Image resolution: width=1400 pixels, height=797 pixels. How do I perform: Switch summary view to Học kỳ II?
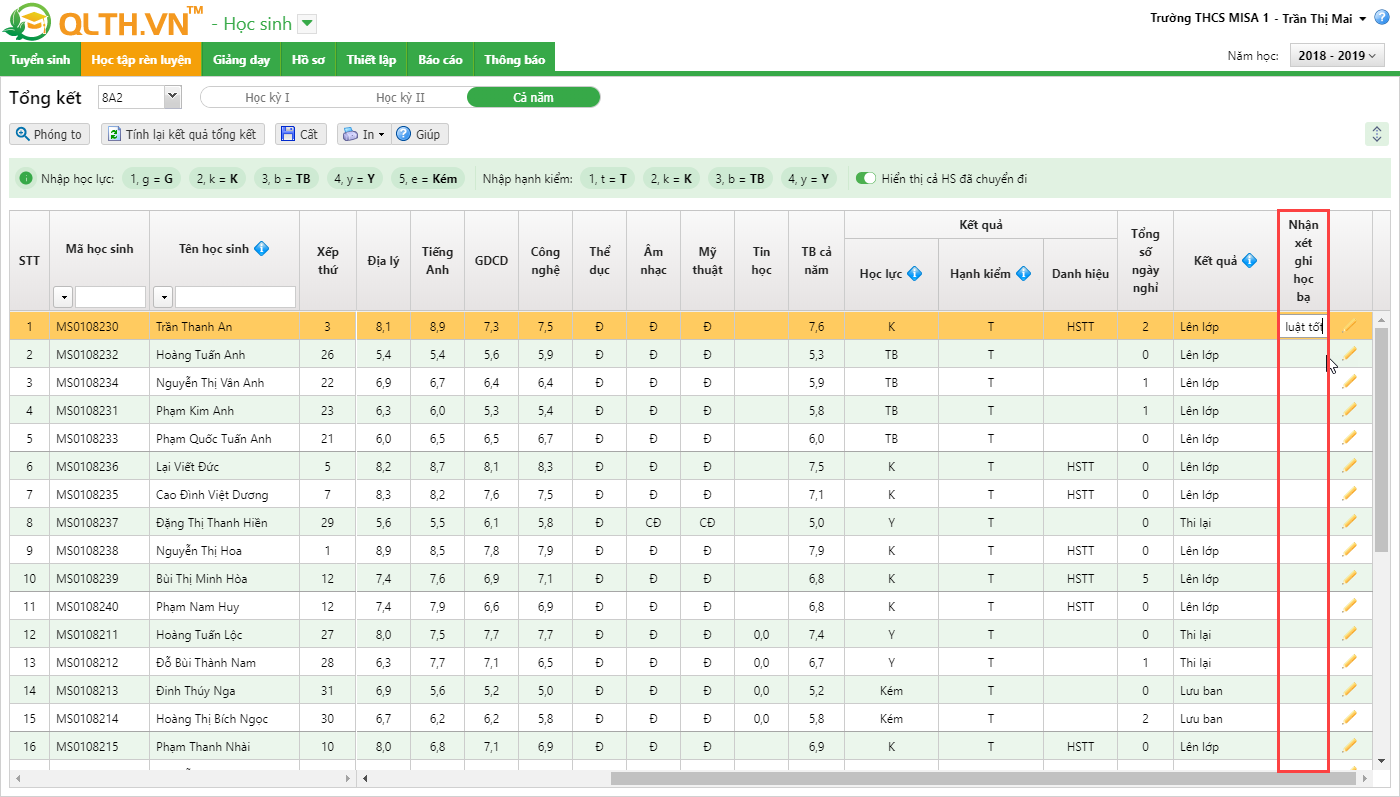pyautogui.click(x=400, y=97)
